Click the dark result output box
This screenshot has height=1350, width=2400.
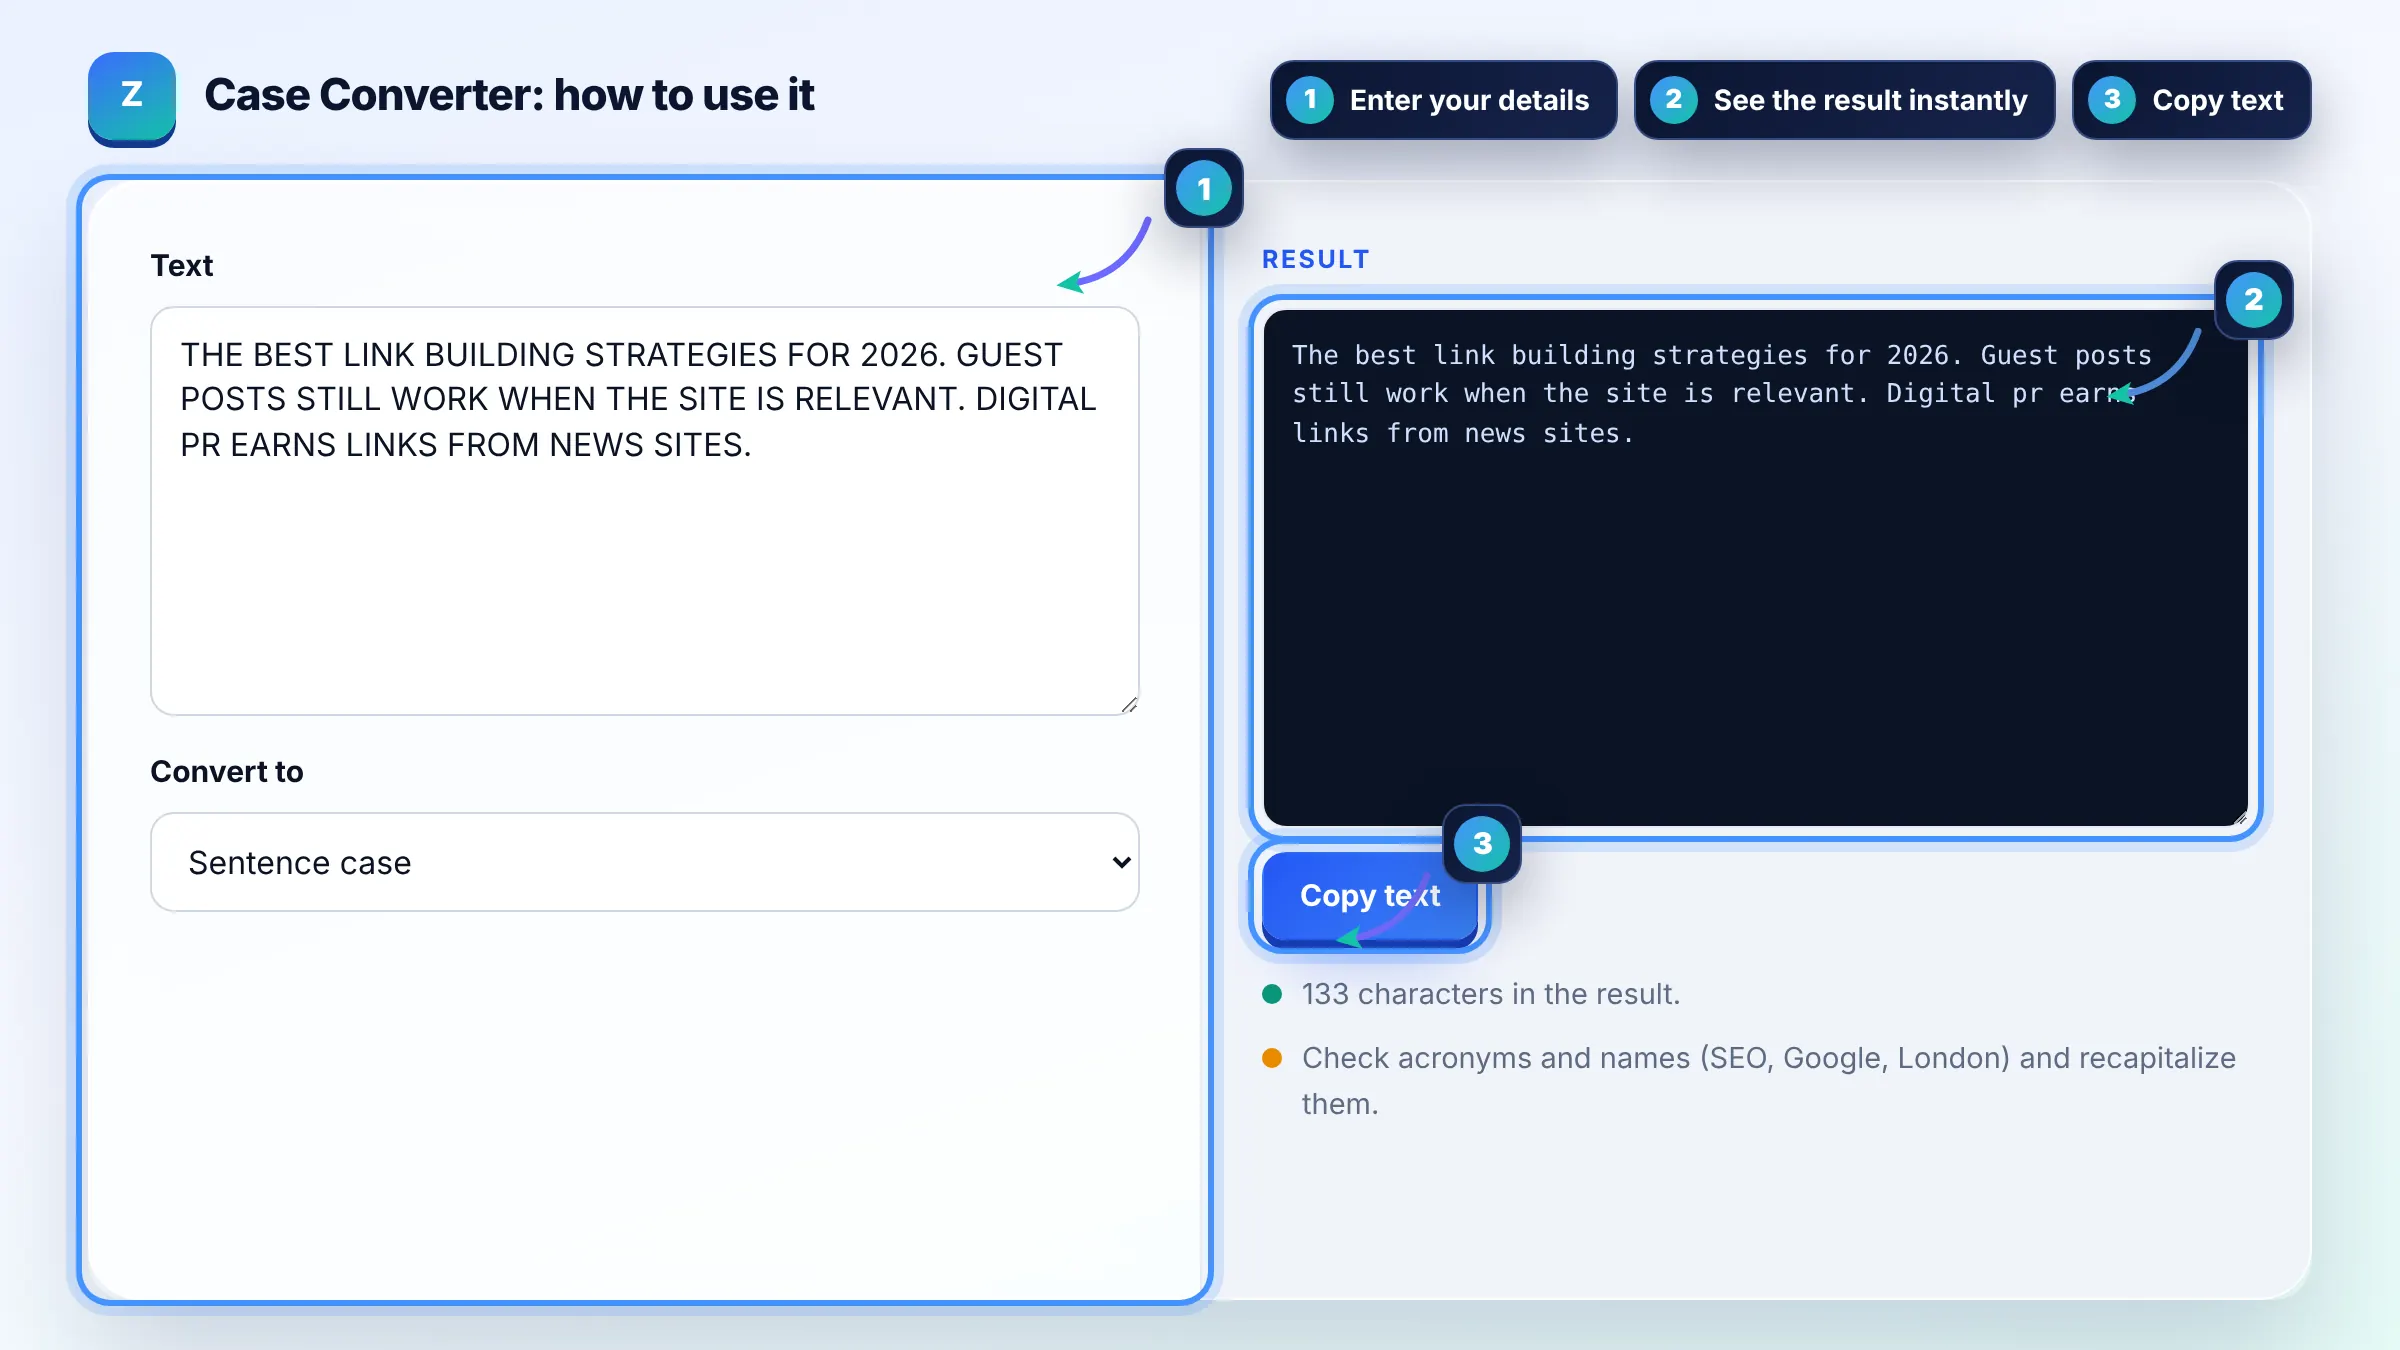tap(1755, 567)
